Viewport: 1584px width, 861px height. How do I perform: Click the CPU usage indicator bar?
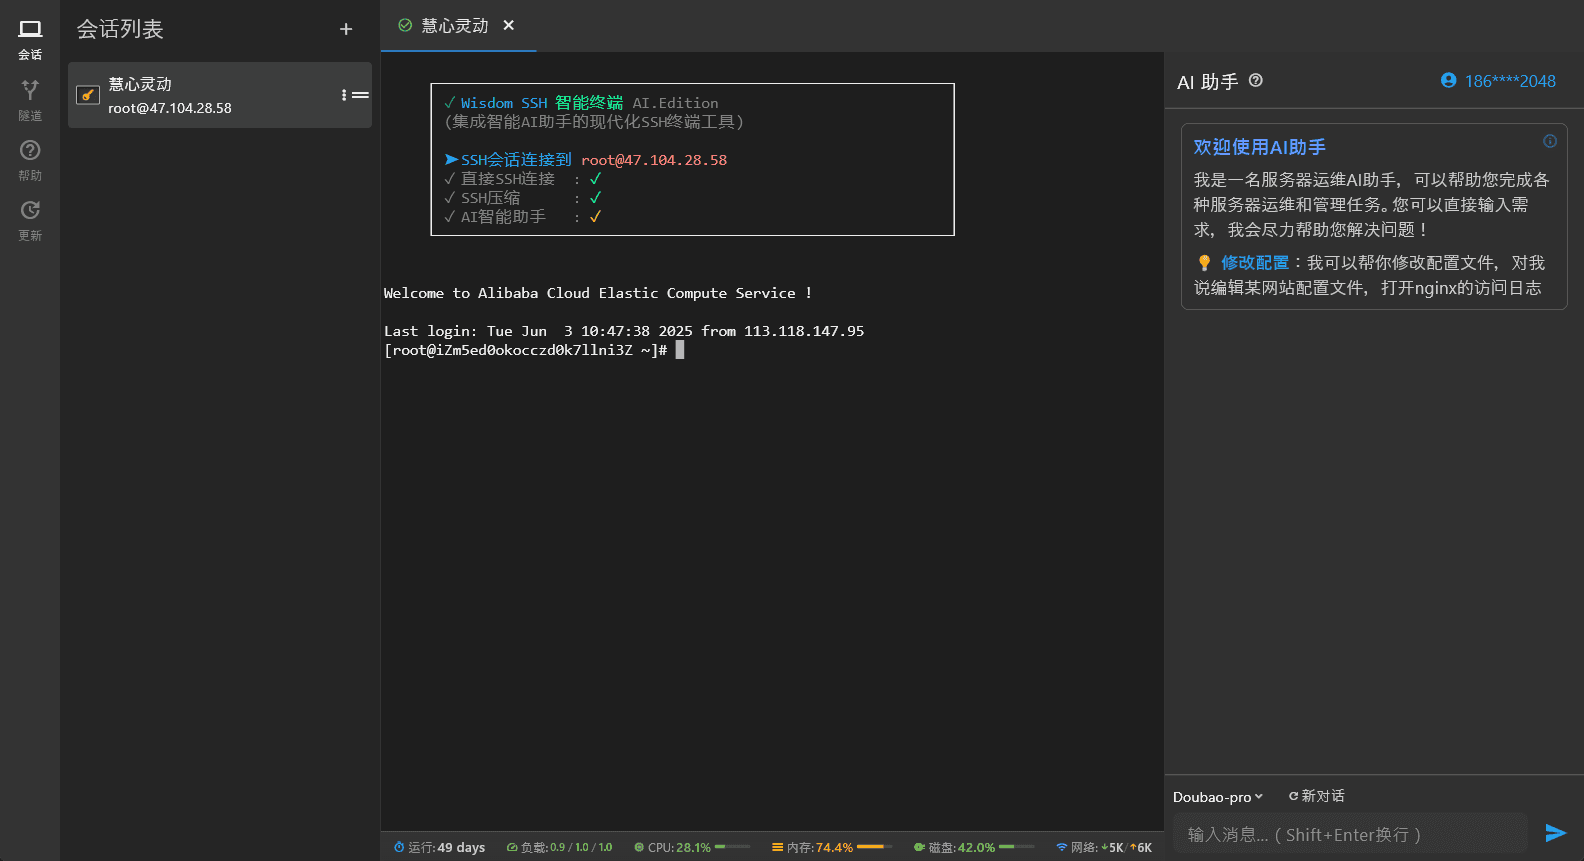pos(732,847)
